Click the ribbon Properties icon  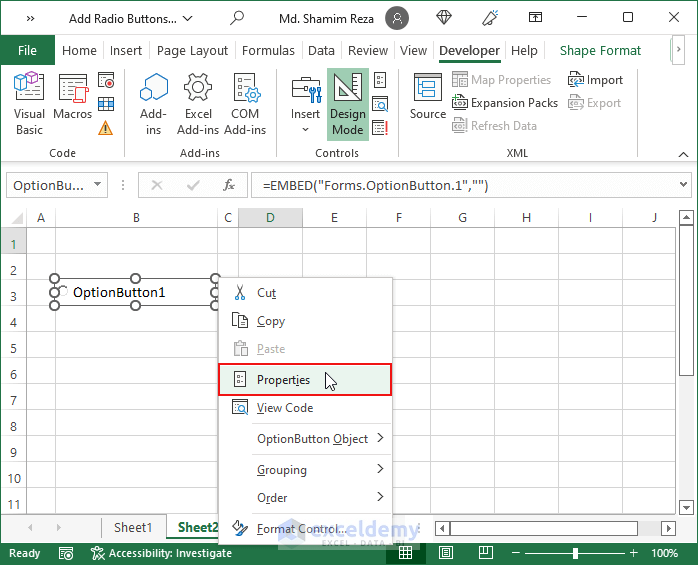pyautogui.click(x=380, y=80)
